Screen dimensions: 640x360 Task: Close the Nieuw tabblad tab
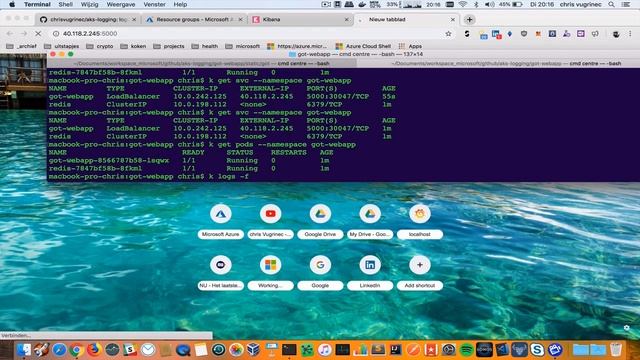tap(453, 19)
